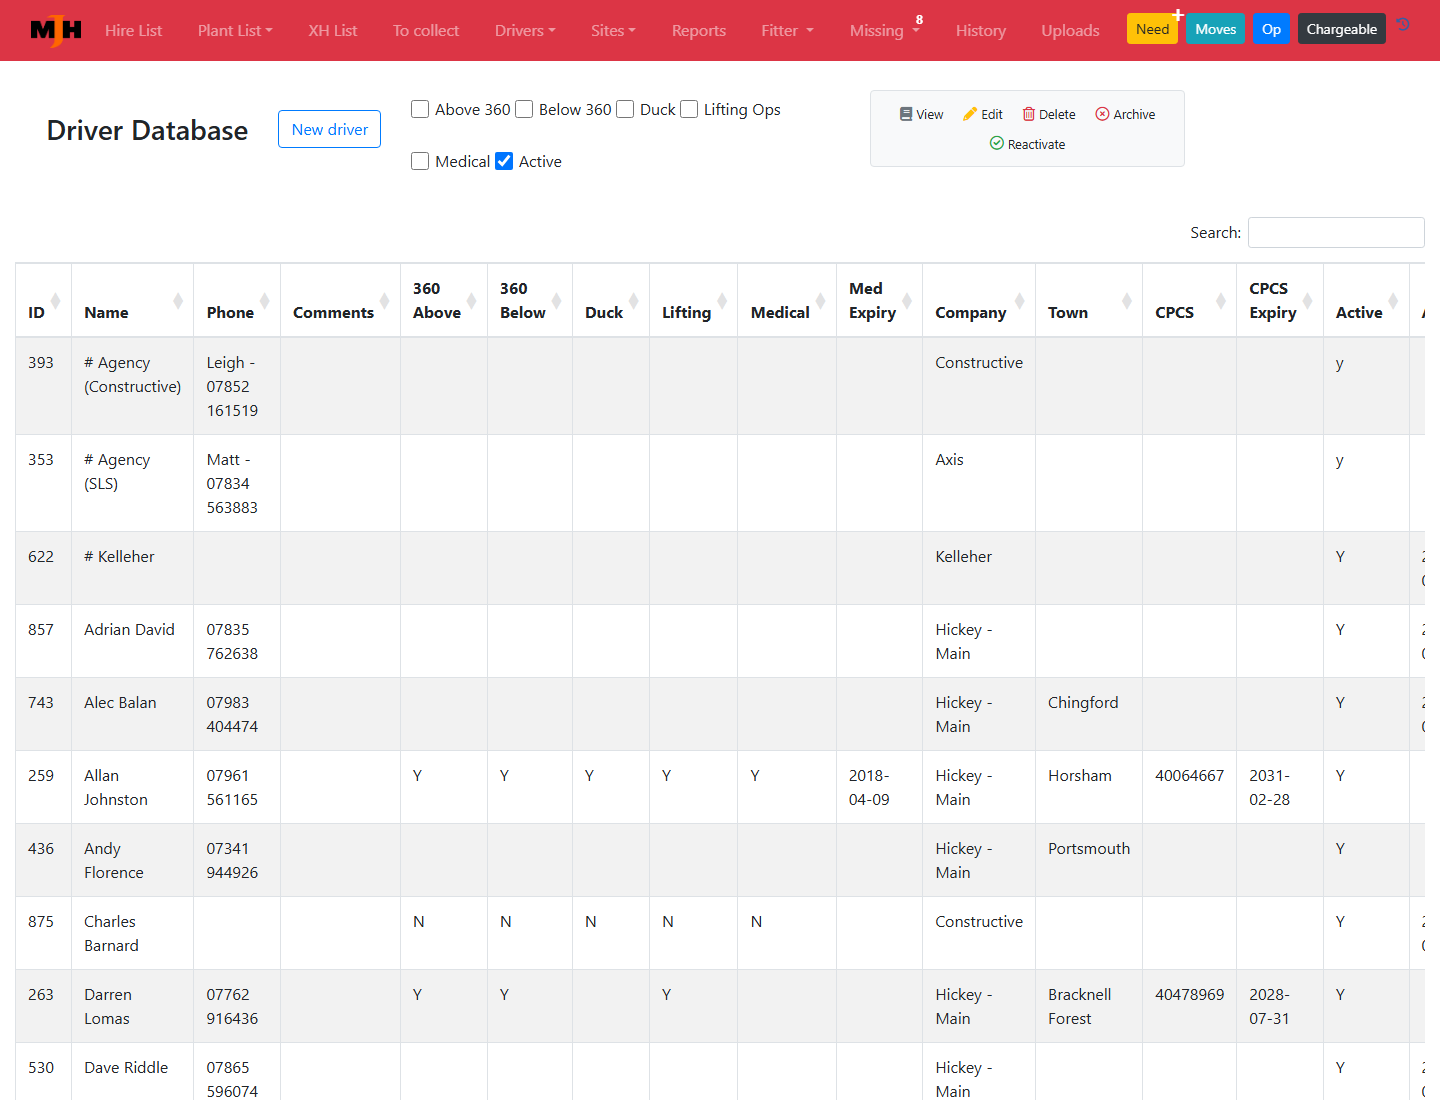The width and height of the screenshot is (1440, 1100).
Task: Uncheck the Active filter checkbox
Action: [x=504, y=161]
